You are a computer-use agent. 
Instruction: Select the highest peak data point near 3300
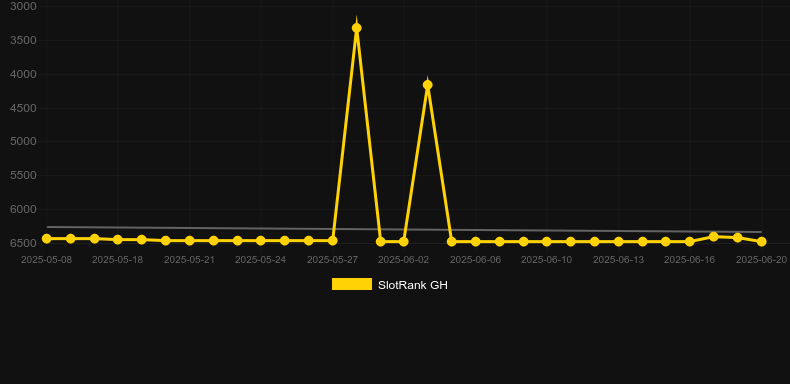pos(357,28)
